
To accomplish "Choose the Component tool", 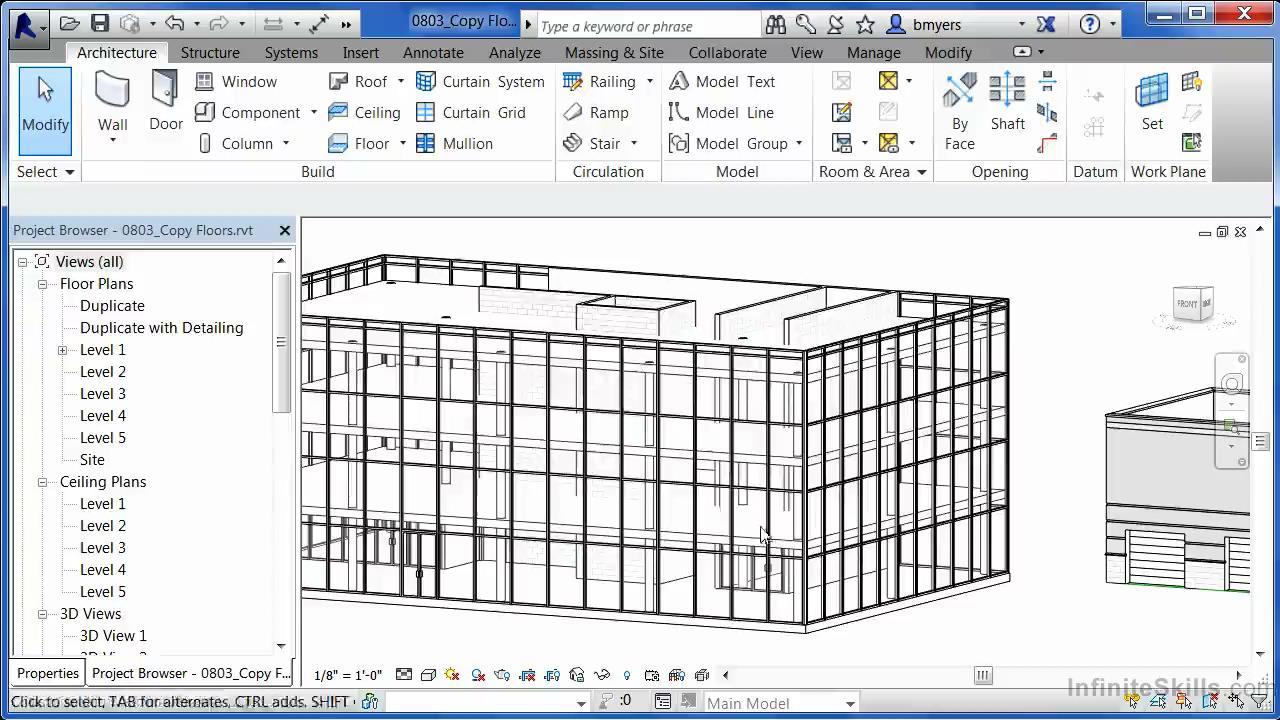I will pos(247,113).
